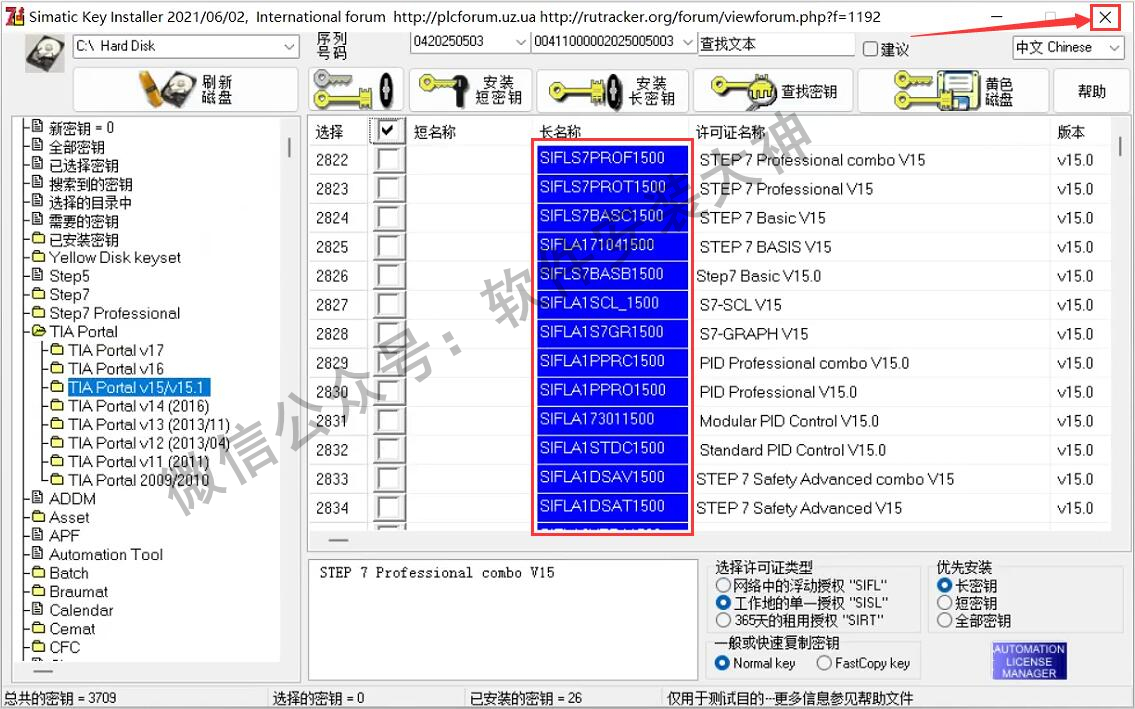1135x709 pixels.
Task: Click the Calendar document icon in tree
Action: 38,609
